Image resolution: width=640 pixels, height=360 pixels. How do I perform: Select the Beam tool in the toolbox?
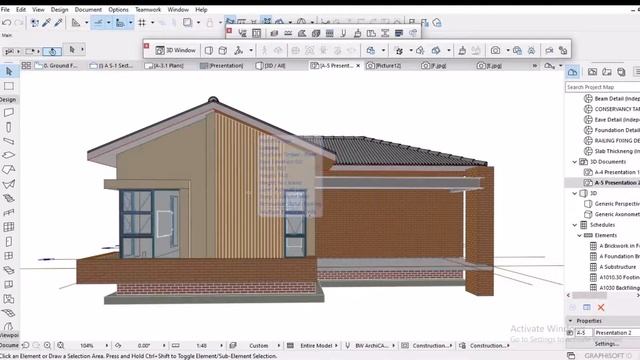point(9,141)
